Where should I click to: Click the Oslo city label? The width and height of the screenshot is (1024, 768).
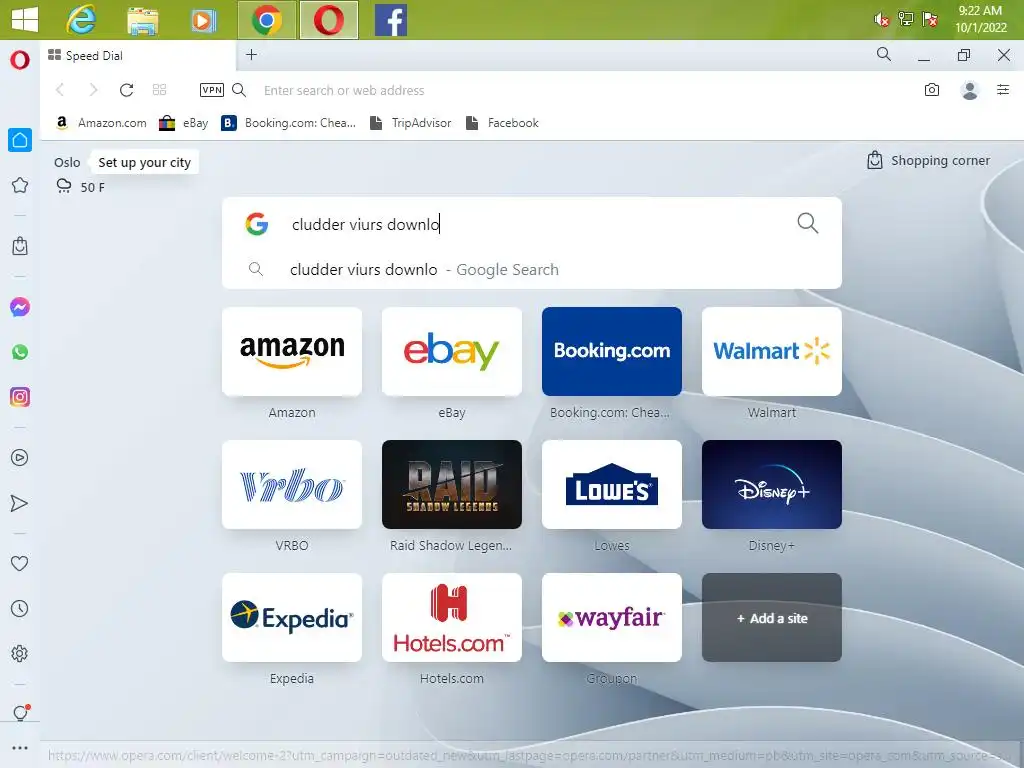(67, 163)
